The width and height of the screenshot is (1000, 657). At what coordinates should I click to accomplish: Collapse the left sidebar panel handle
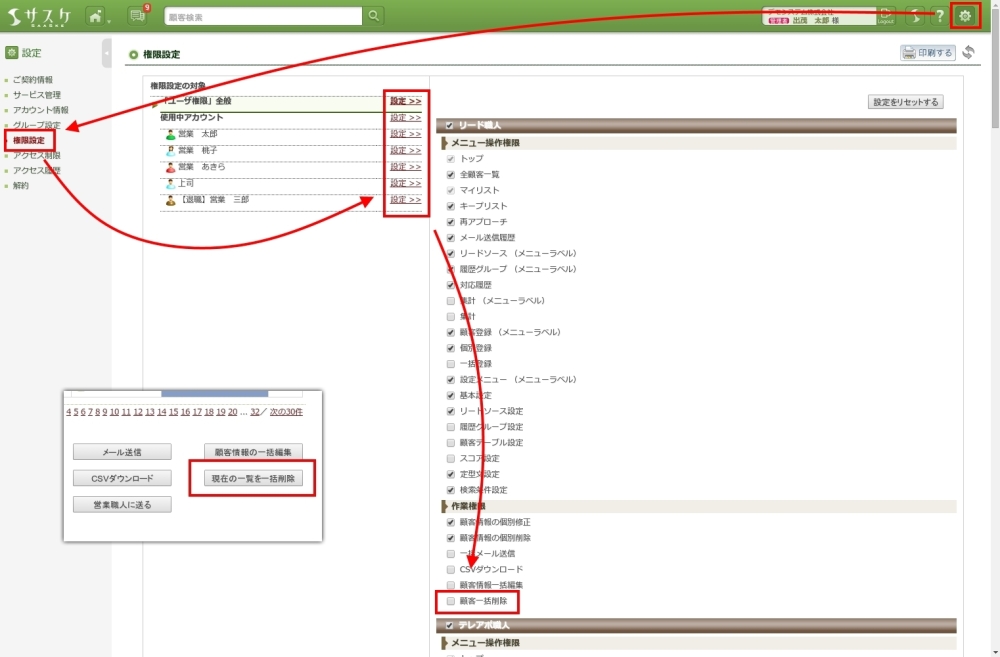(107, 53)
